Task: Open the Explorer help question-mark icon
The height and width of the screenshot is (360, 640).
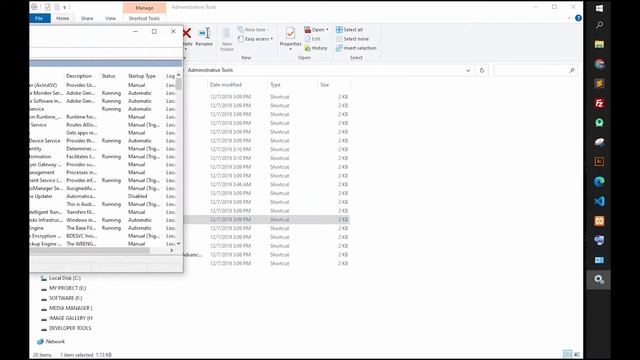Action: point(578,18)
